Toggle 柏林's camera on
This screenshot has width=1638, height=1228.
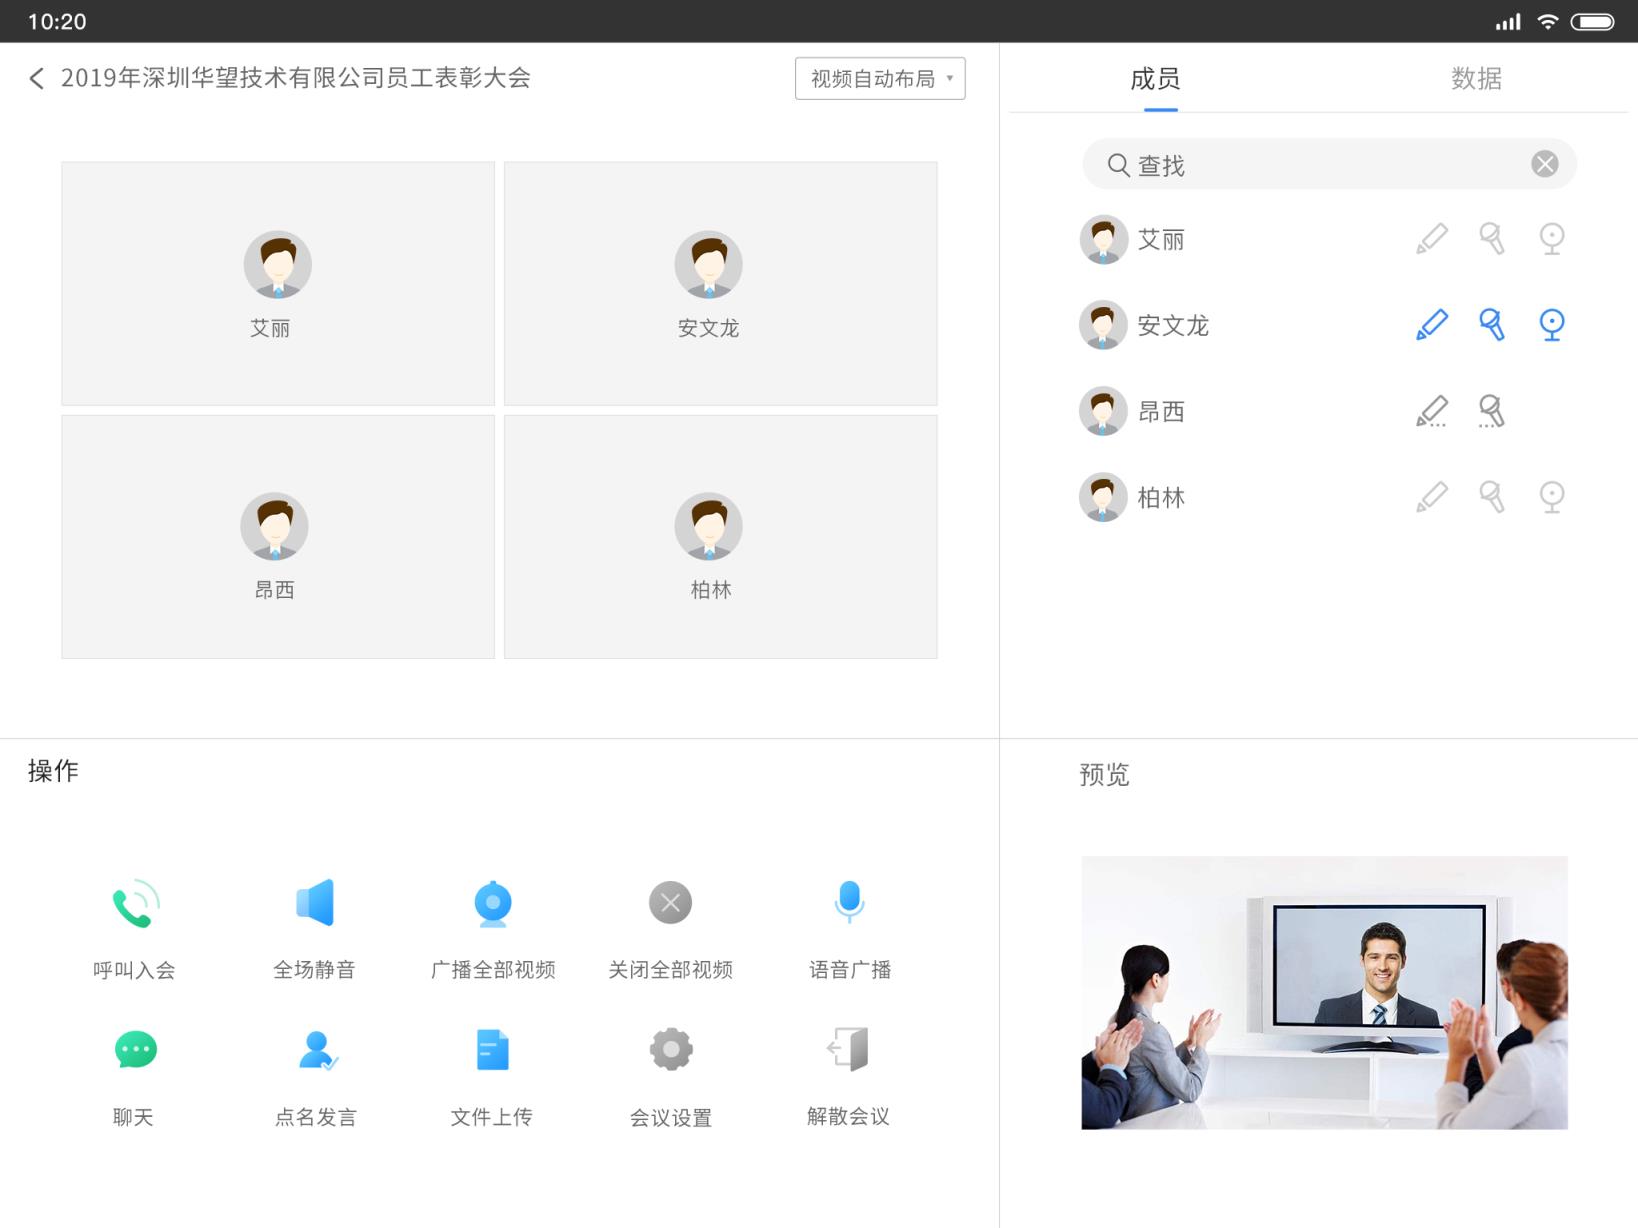click(1551, 497)
